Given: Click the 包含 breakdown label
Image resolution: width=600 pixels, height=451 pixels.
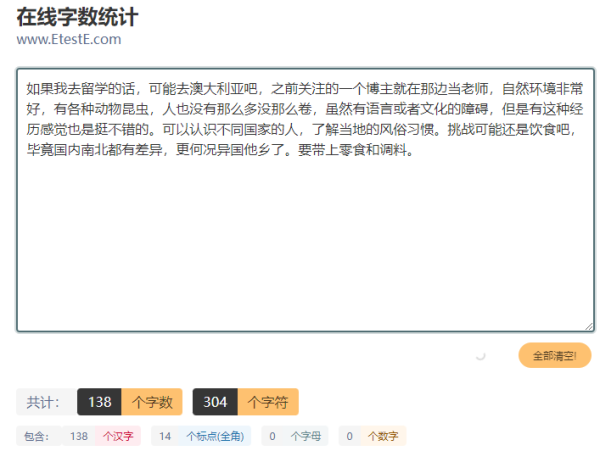Looking at the screenshot, I should [34, 436].
